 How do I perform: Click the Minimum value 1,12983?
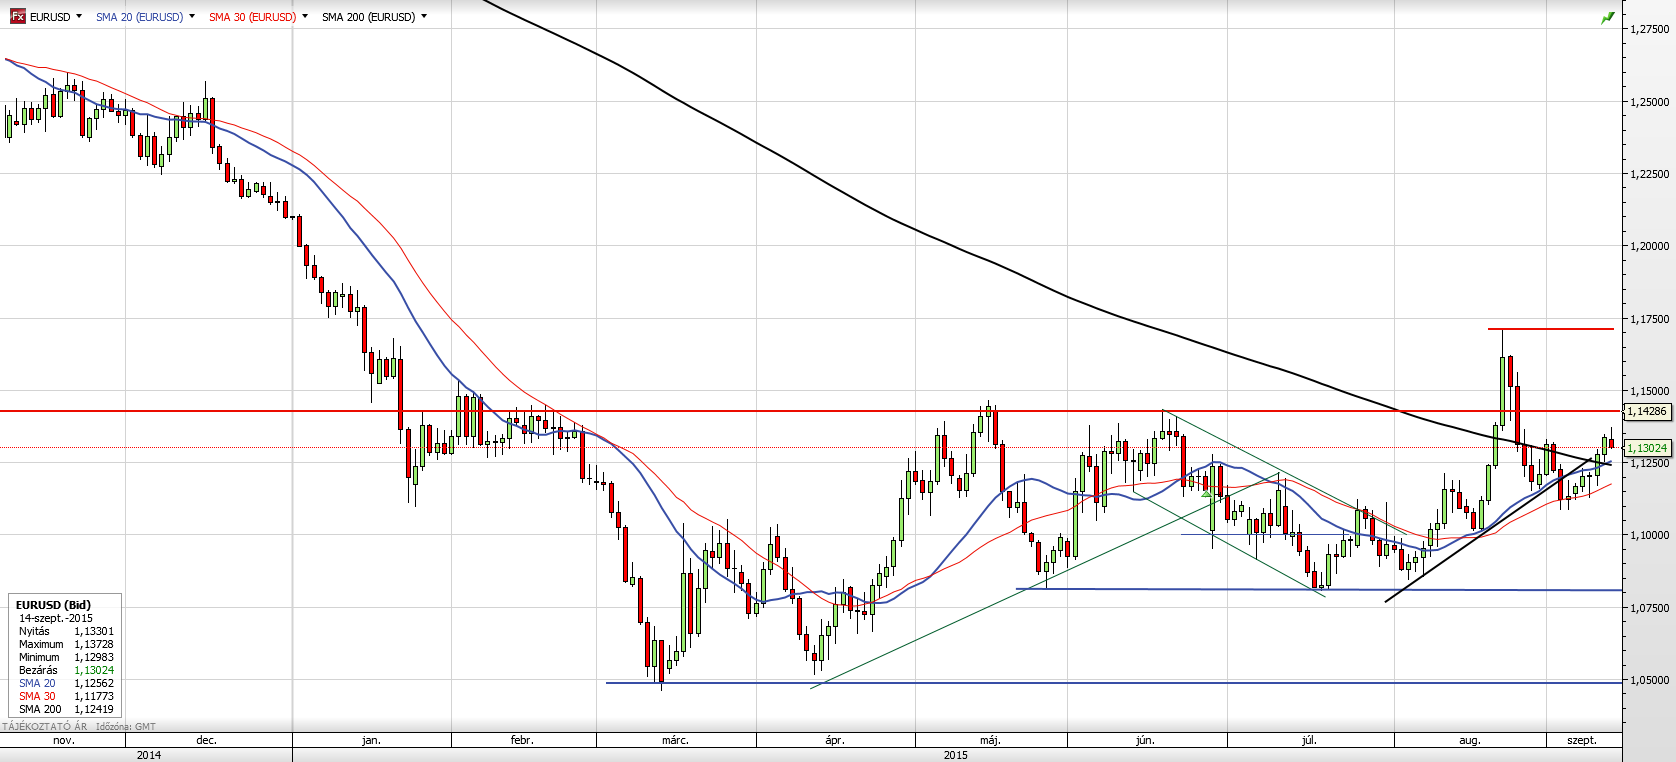[x=94, y=657]
